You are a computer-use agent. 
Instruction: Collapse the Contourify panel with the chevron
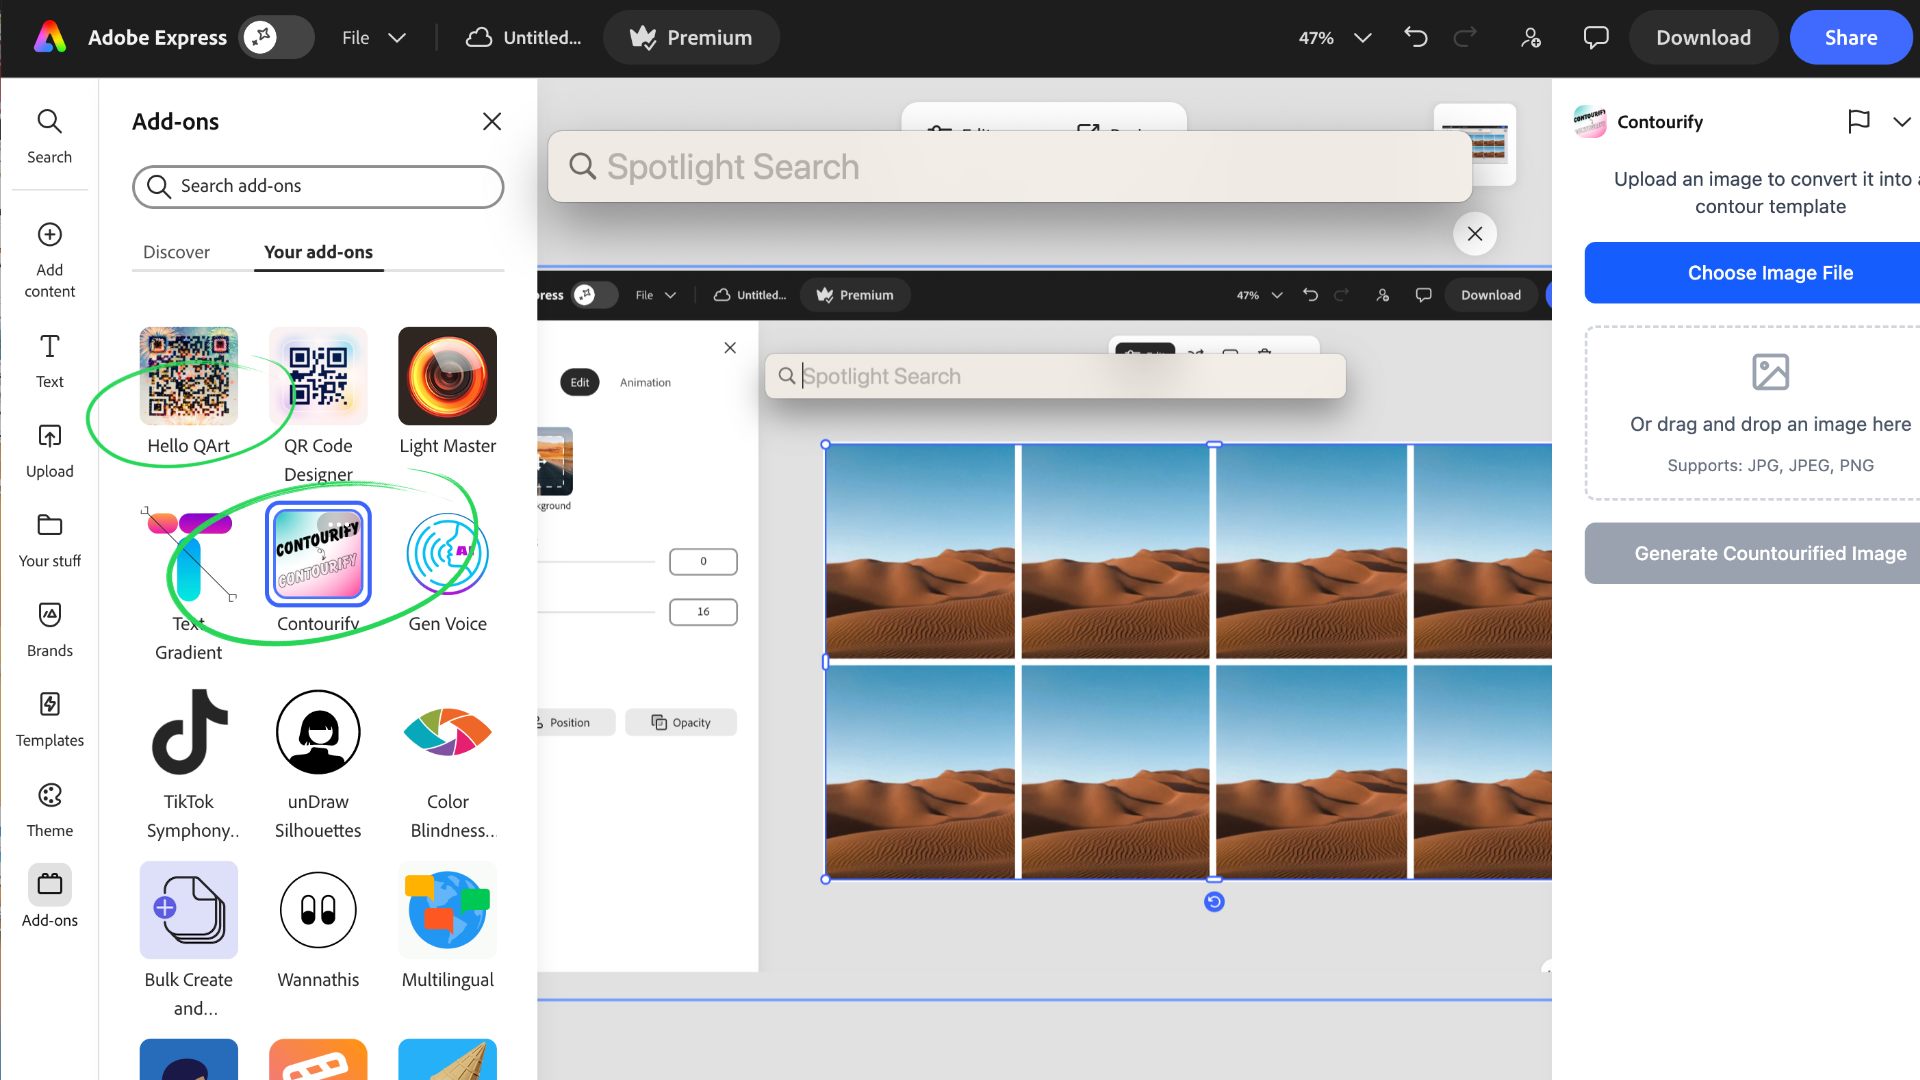click(x=1901, y=122)
